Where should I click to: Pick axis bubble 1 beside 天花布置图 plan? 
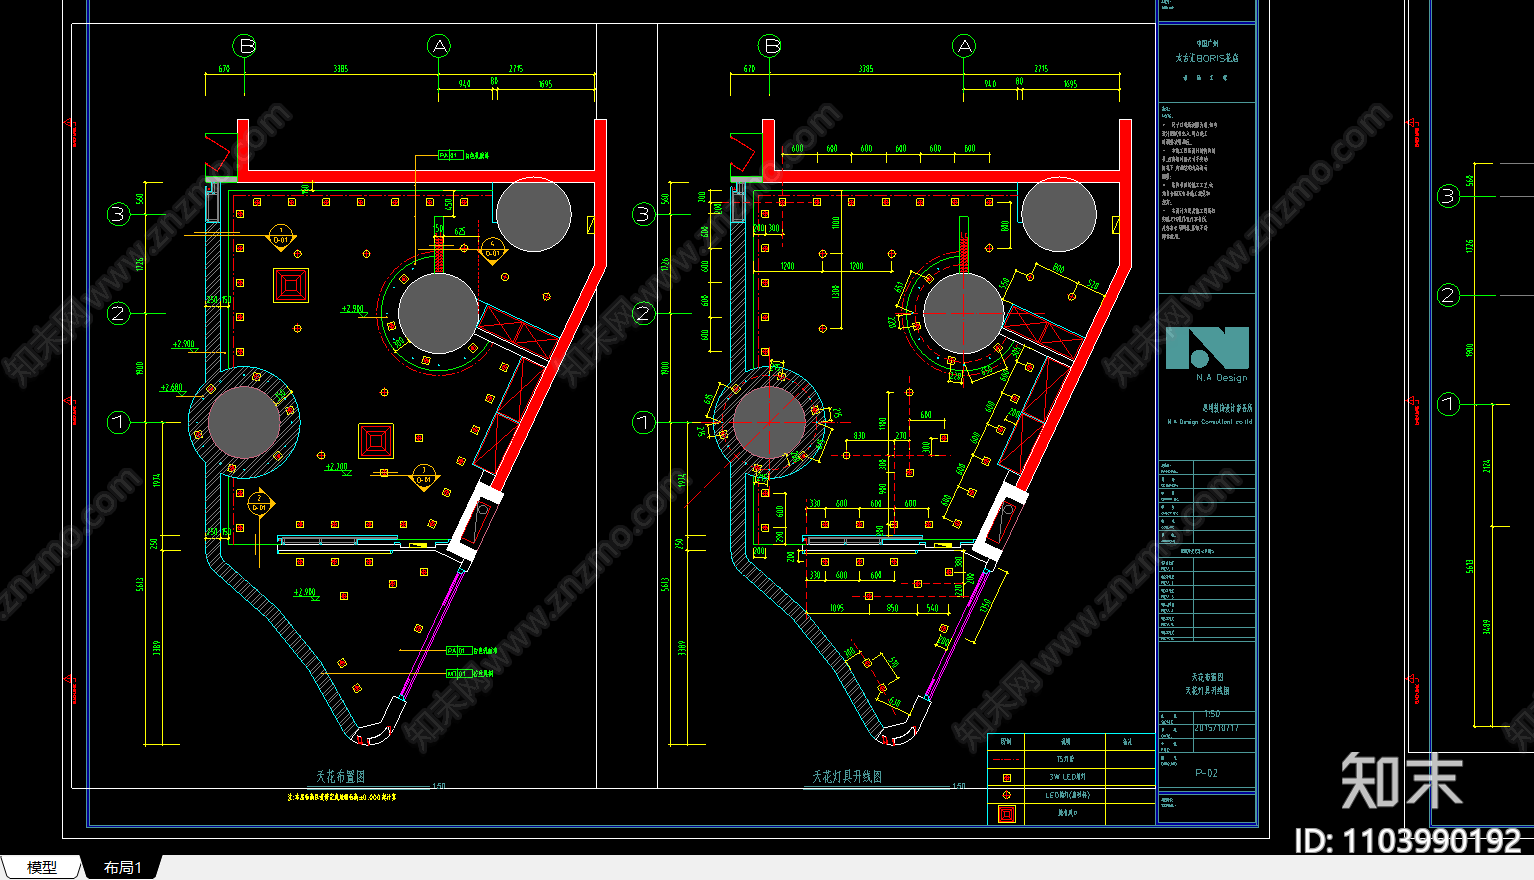point(118,422)
